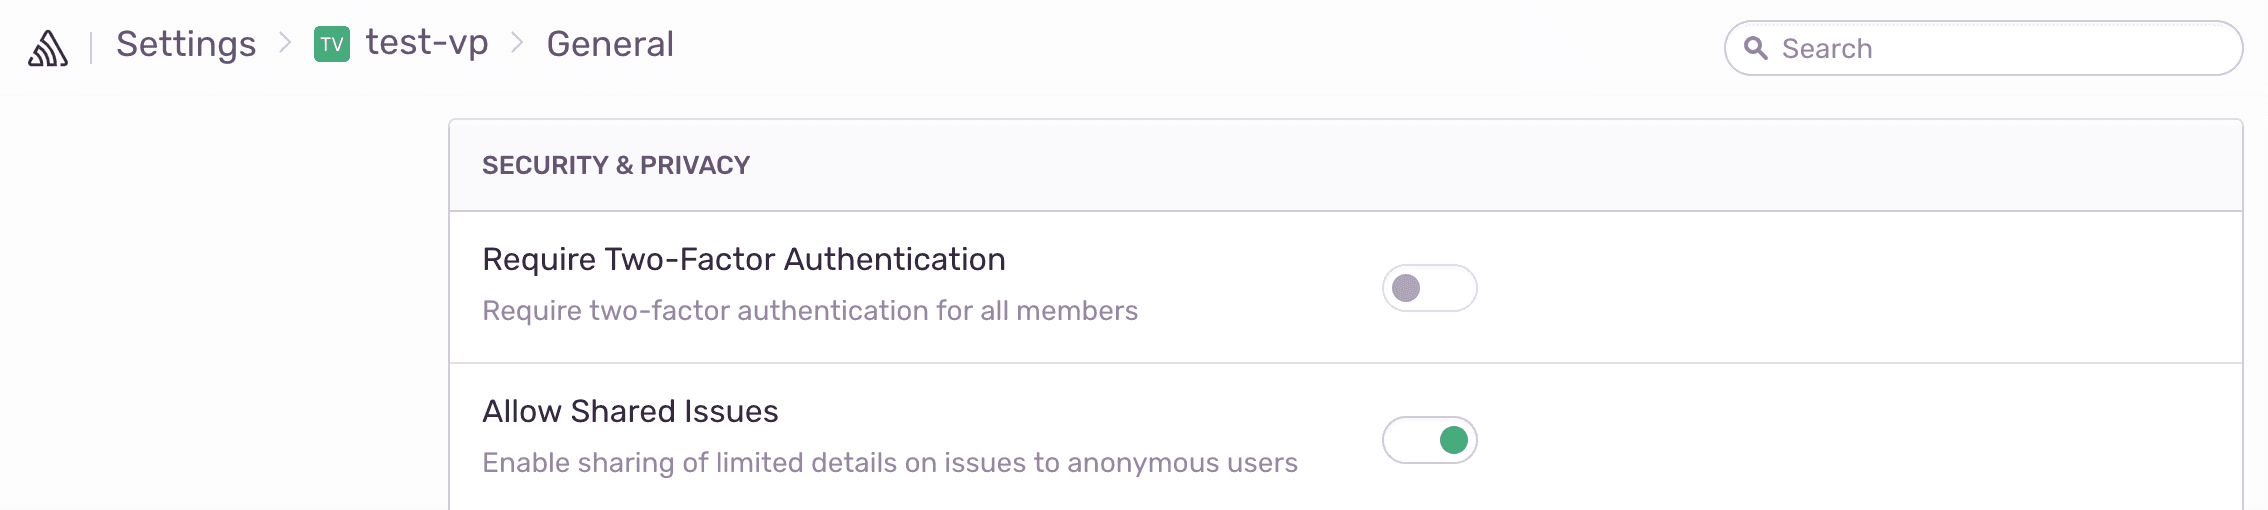Click the grey knob of two-factor switch

click(1406, 288)
